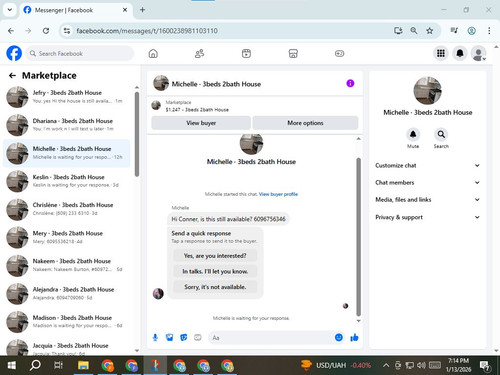
Task: Record a voice clip with microphone icon
Action: click(x=155, y=338)
